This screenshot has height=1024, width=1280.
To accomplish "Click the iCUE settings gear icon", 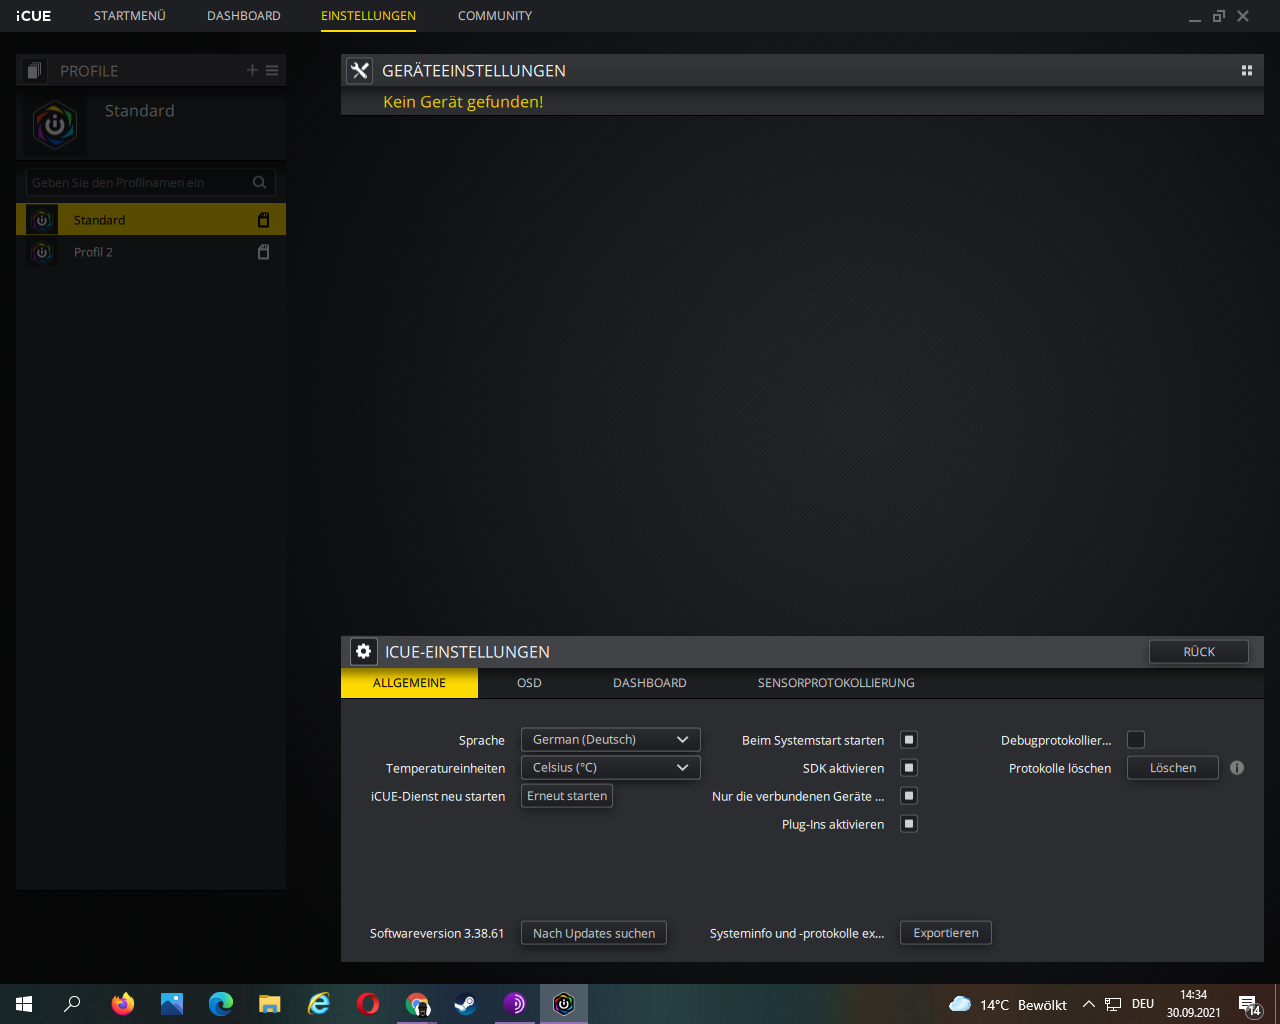I will (364, 651).
